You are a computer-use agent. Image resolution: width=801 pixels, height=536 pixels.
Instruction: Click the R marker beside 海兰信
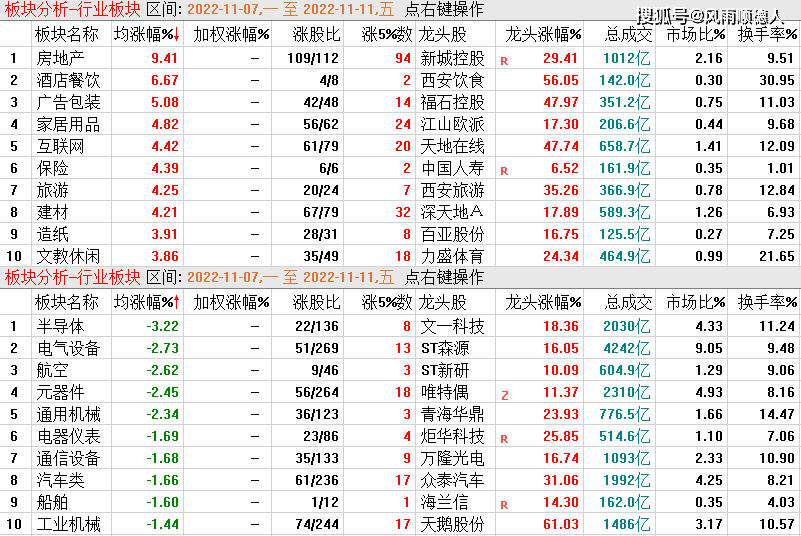(504, 504)
